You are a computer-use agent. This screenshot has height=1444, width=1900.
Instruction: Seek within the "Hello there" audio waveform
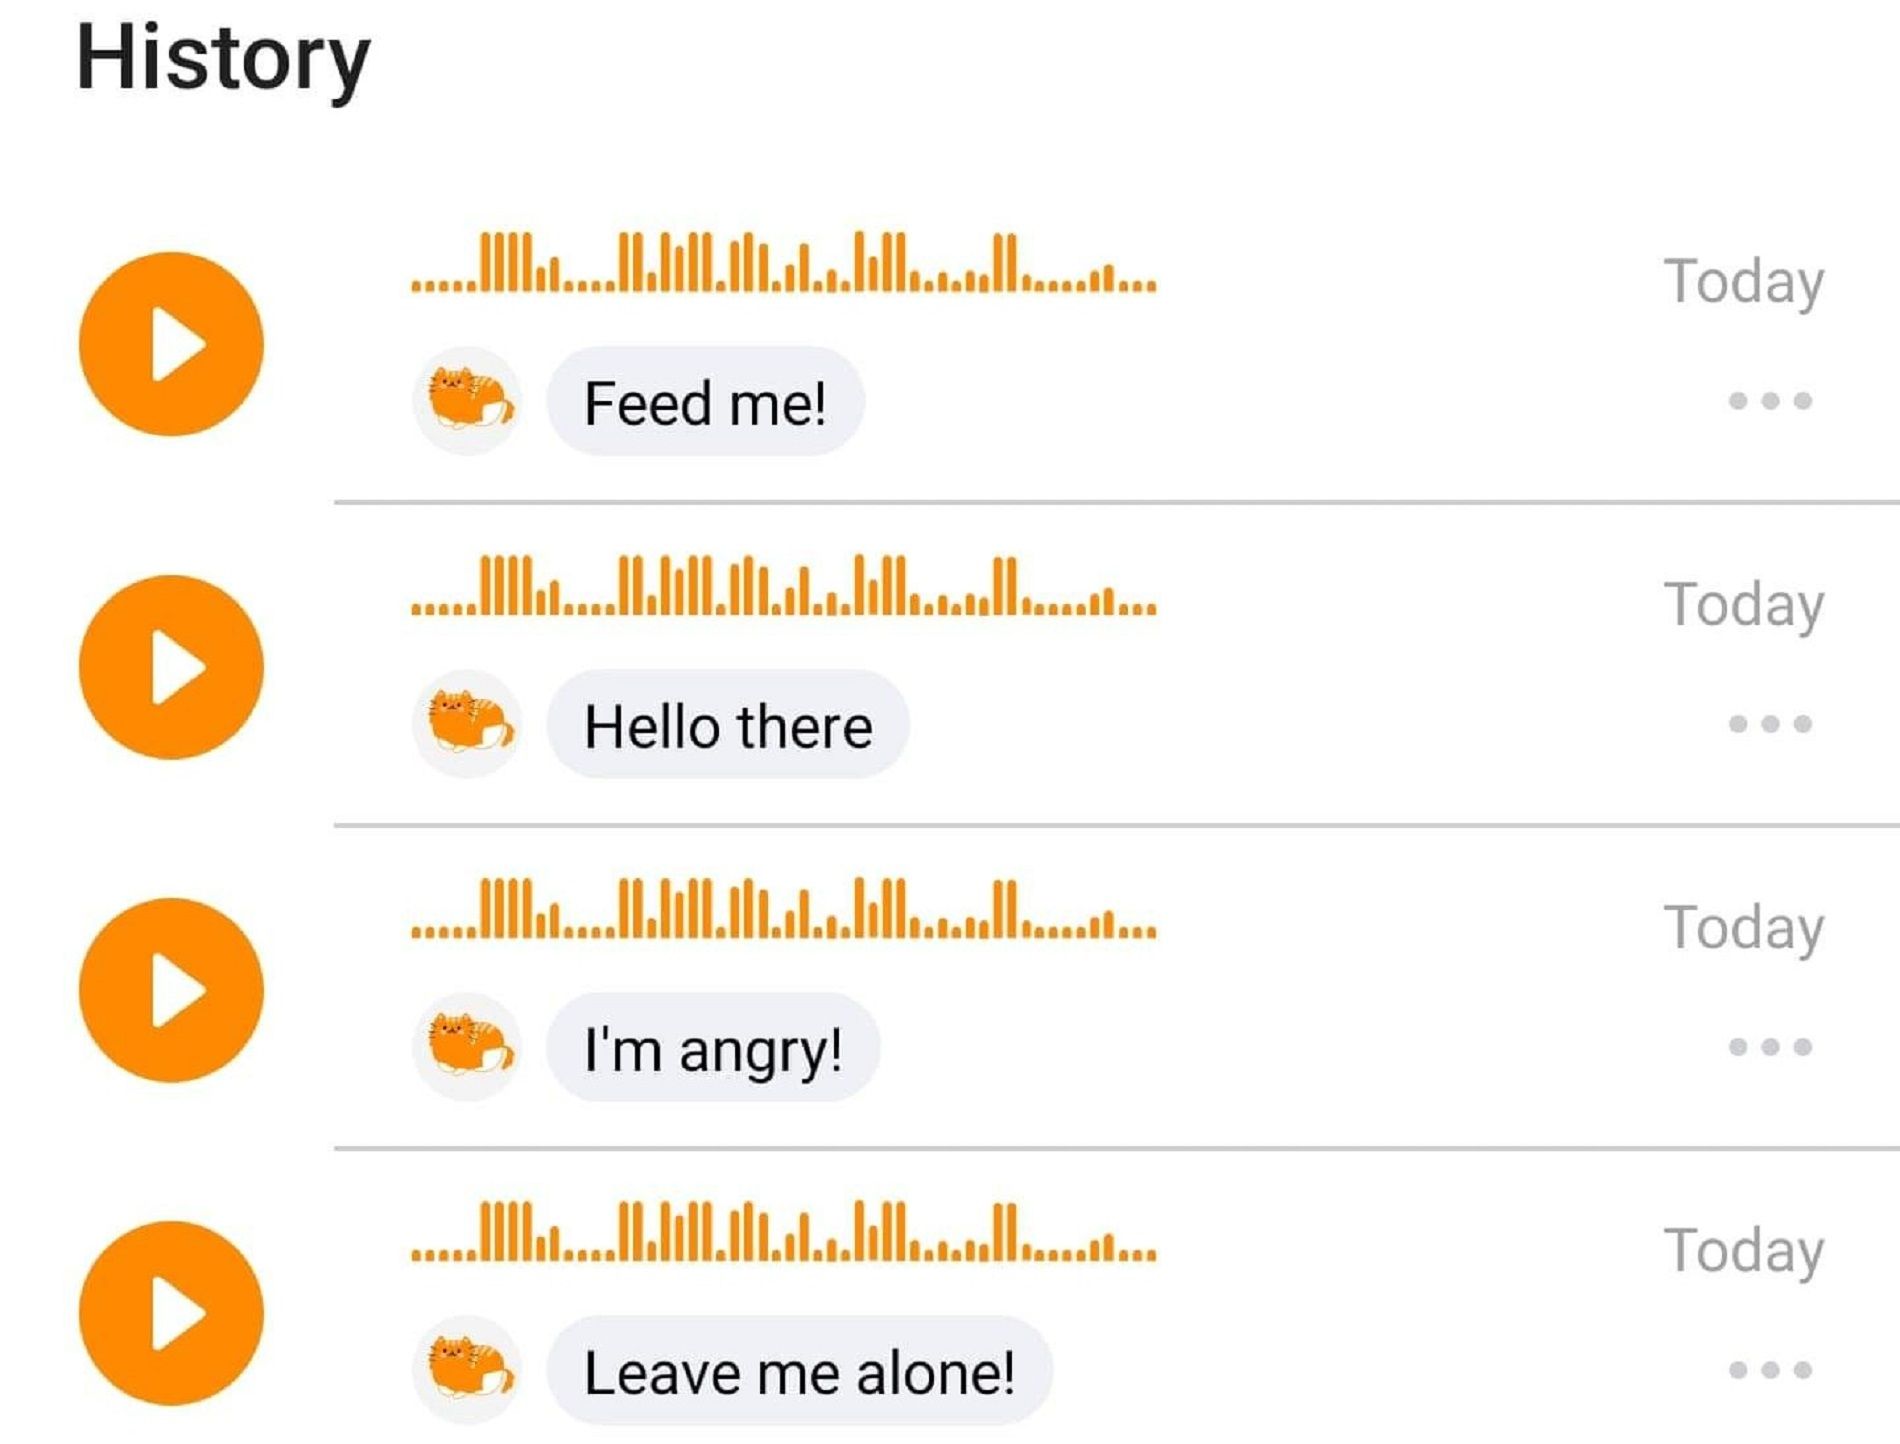[784, 585]
